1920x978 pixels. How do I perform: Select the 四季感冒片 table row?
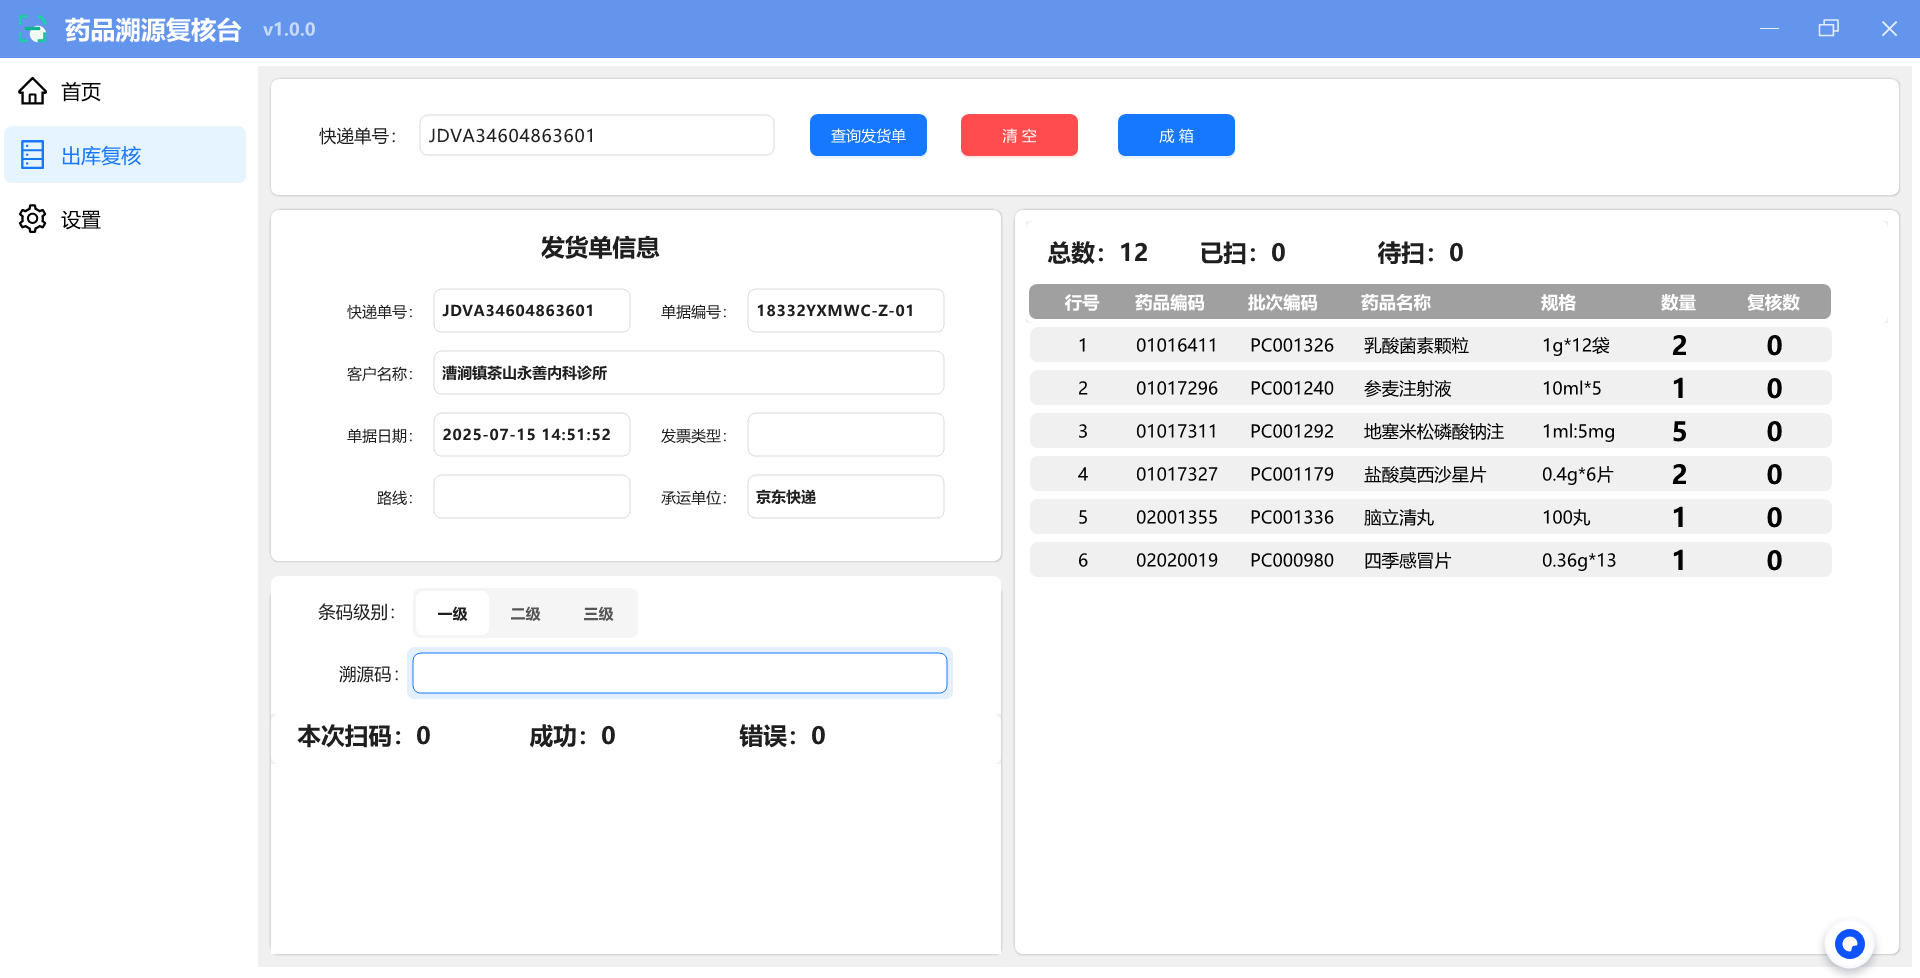point(1429,560)
